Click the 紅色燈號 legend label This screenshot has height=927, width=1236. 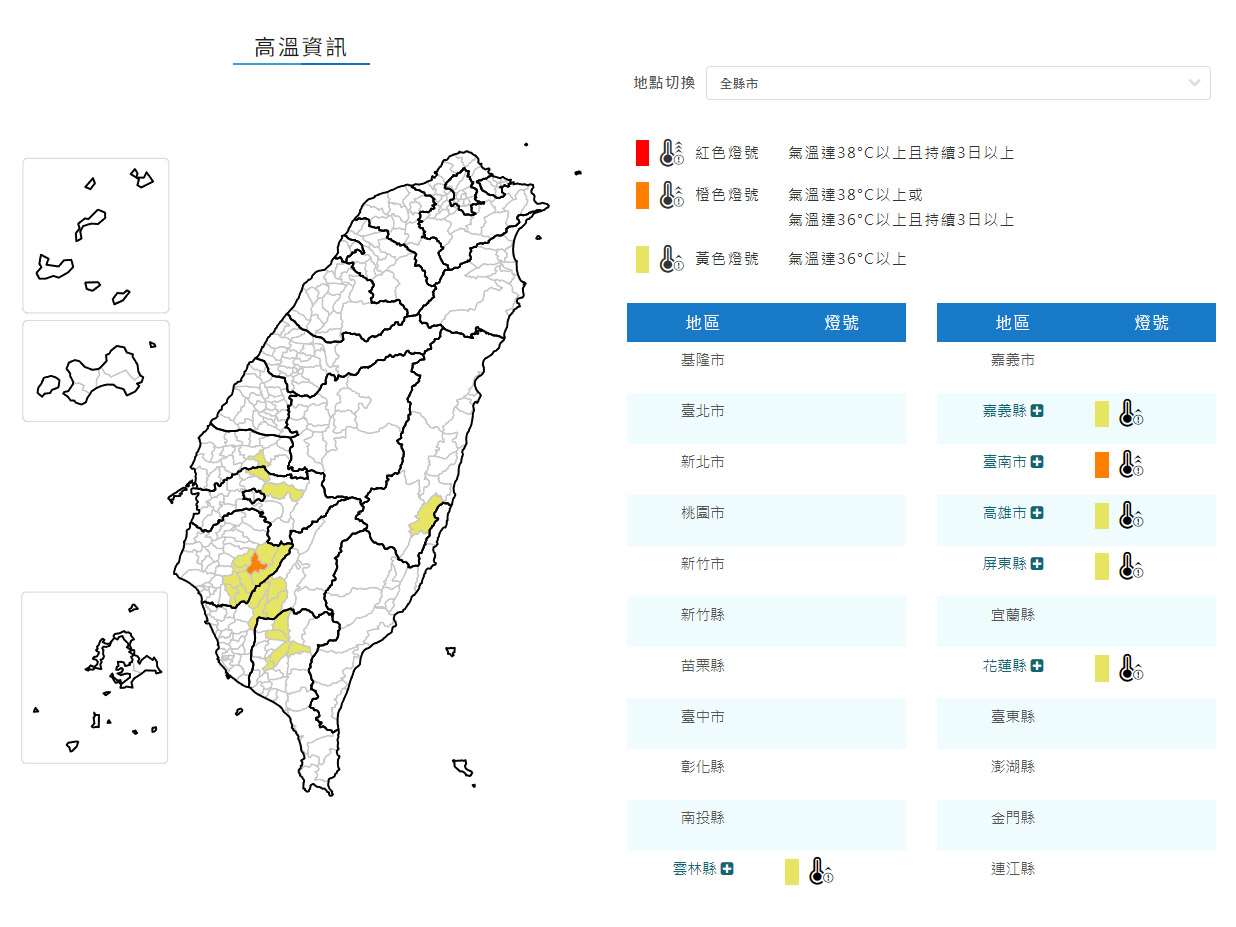coord(727,153)
